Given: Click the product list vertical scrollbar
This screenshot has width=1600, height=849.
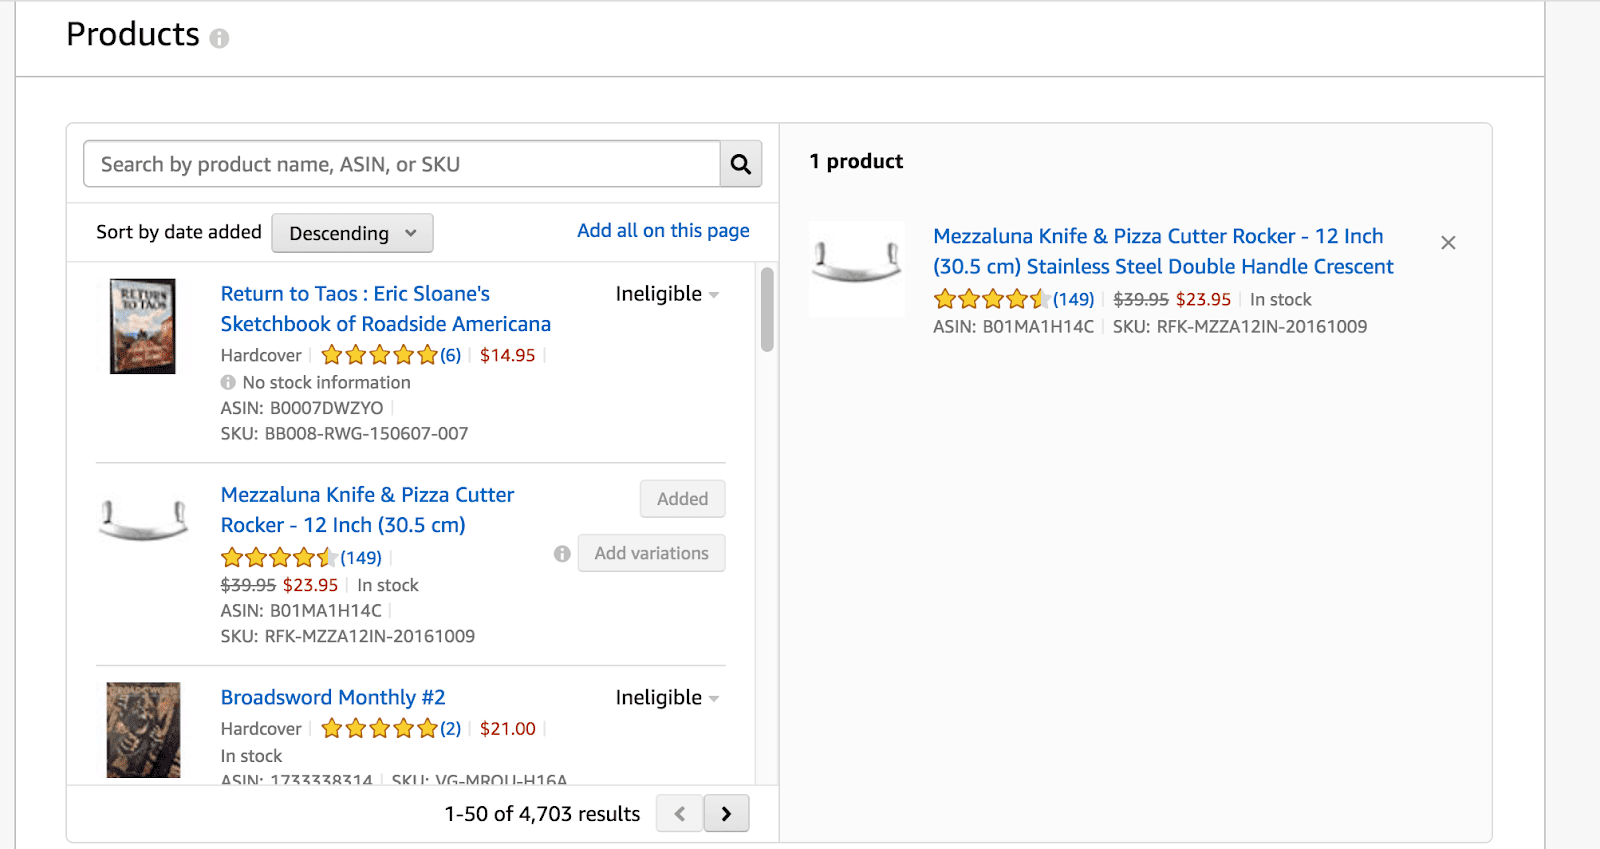Looking at the screenshot, I should [767, 310].
